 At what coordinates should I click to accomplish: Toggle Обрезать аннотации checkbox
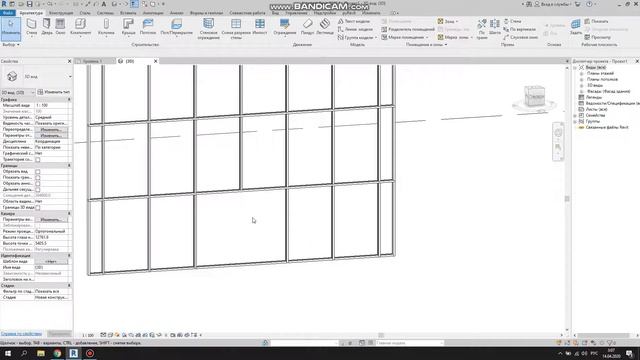pyautogui.click(x=38, y=184)
